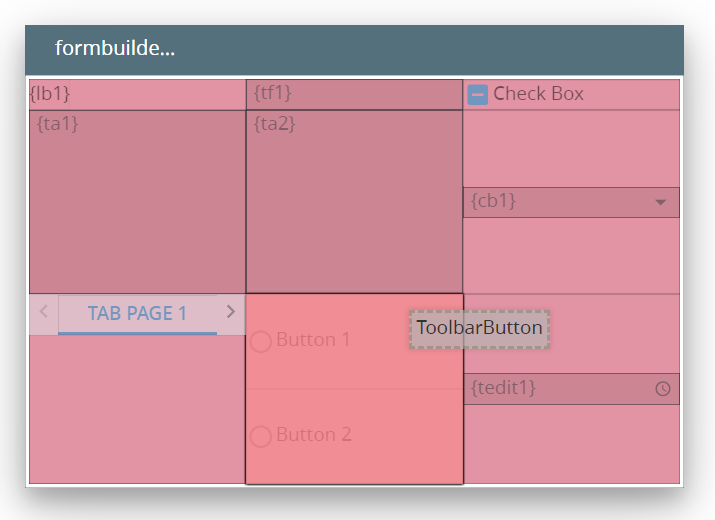Click the clock icon in tedit1 field
The width and height of the screenshot is (715, 520).
coord(662,389)
